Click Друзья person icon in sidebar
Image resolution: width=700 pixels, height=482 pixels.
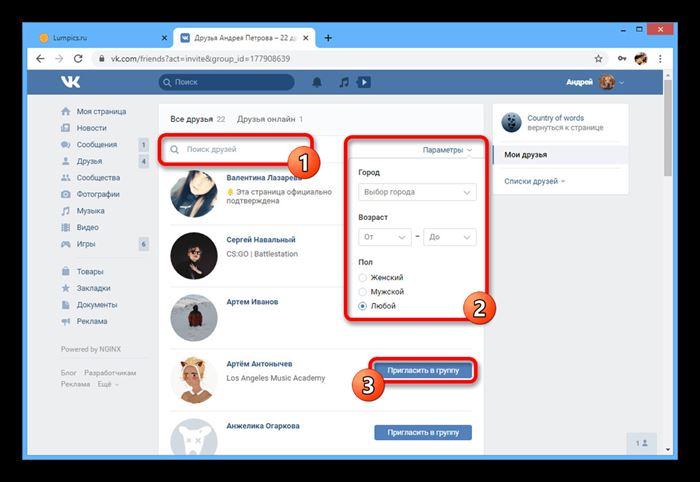66,161
